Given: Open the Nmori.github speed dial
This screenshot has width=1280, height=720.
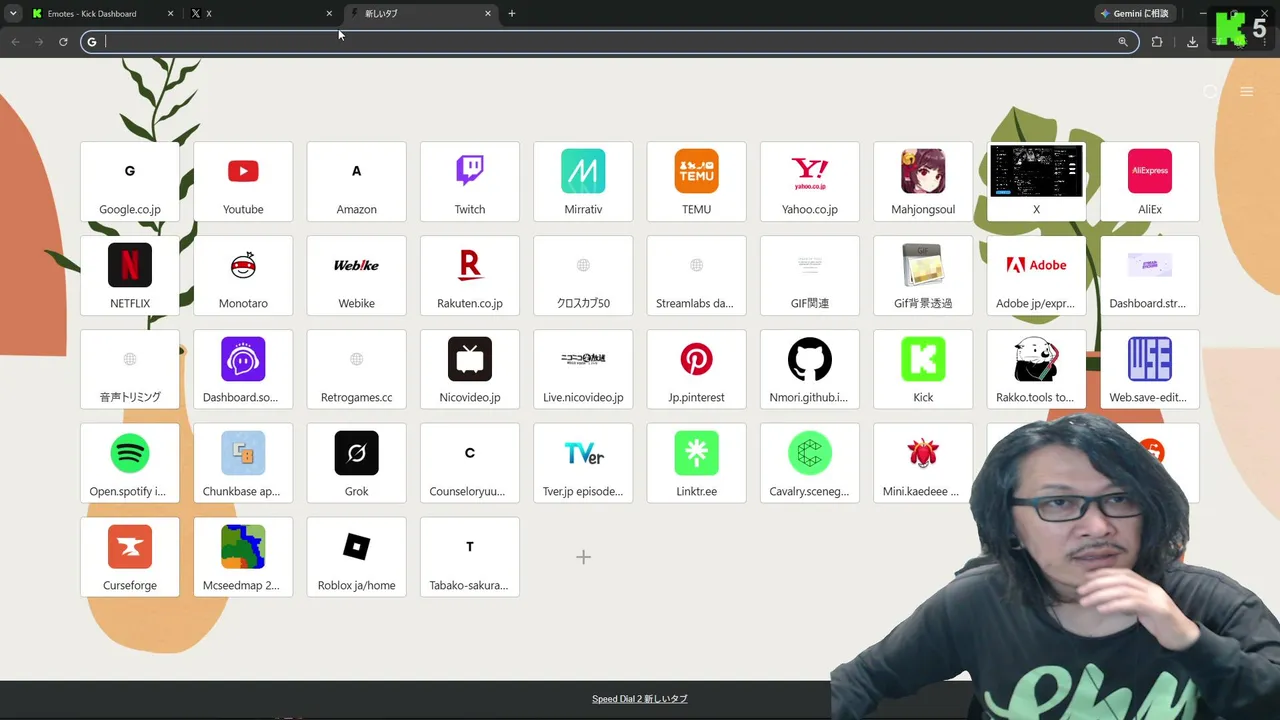Looking at the screenshot, I should coord(810,369).
